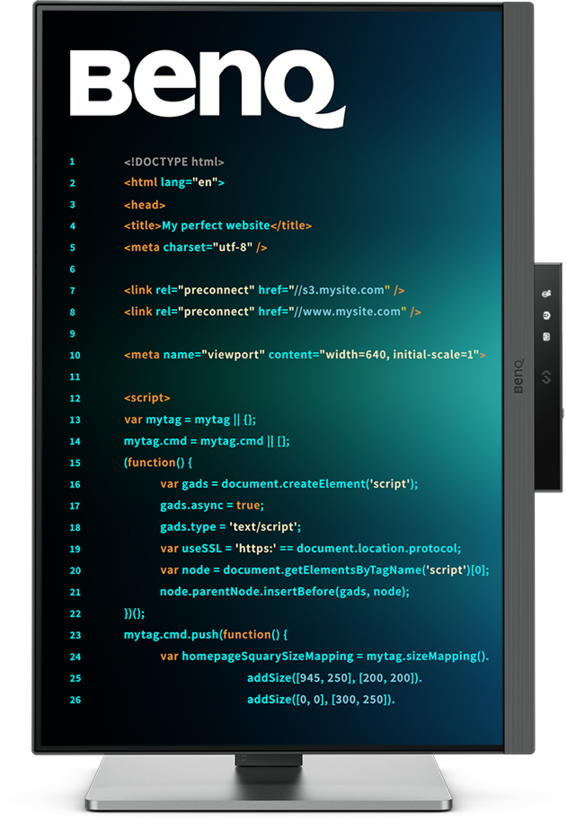Screen dimensions: 566x820
Task: Click line number 26 in the gutter
Action: click(x=75, y=700)
